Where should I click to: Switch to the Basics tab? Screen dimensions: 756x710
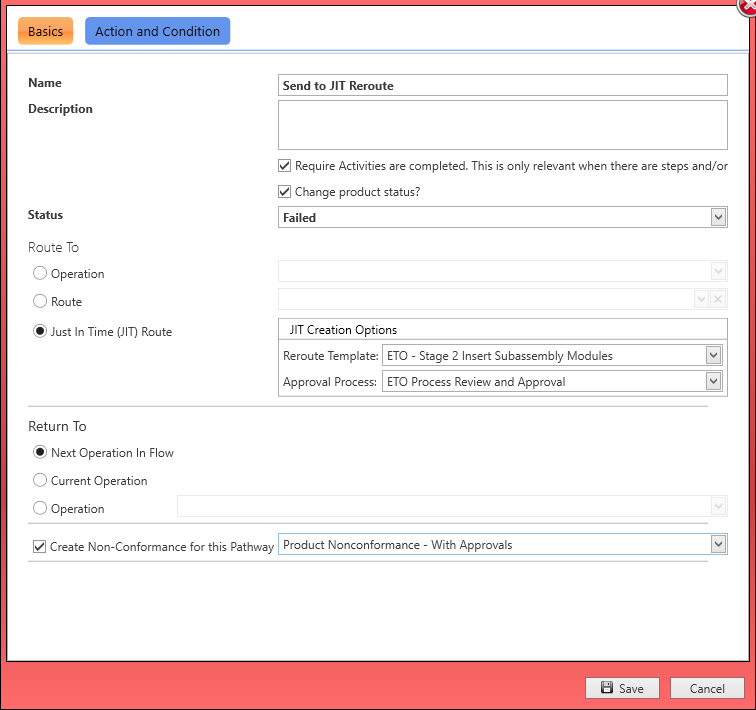pos(45,31)
